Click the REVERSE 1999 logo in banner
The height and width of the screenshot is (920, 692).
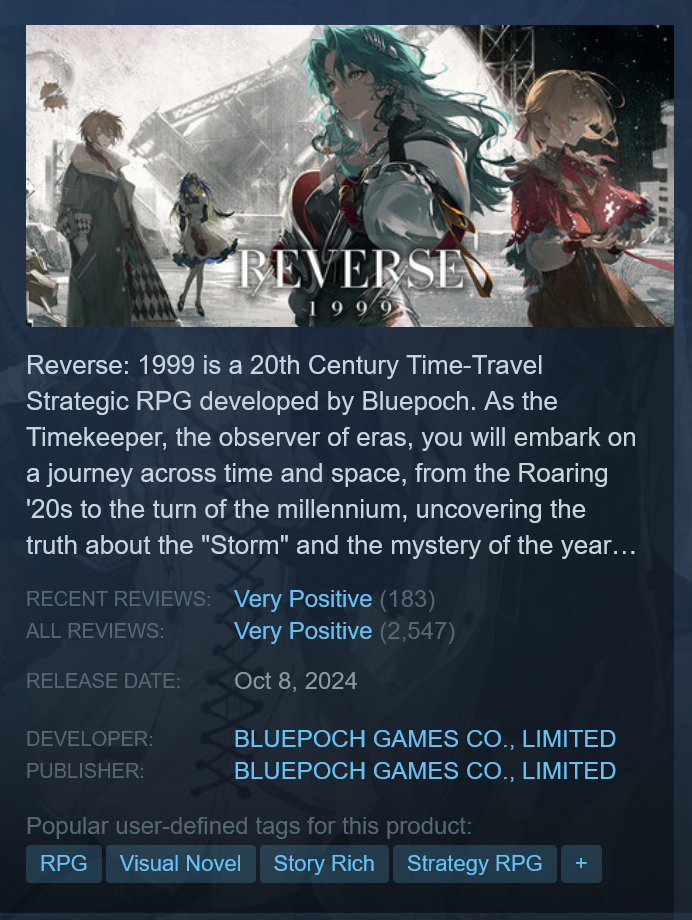coord(351,280)
